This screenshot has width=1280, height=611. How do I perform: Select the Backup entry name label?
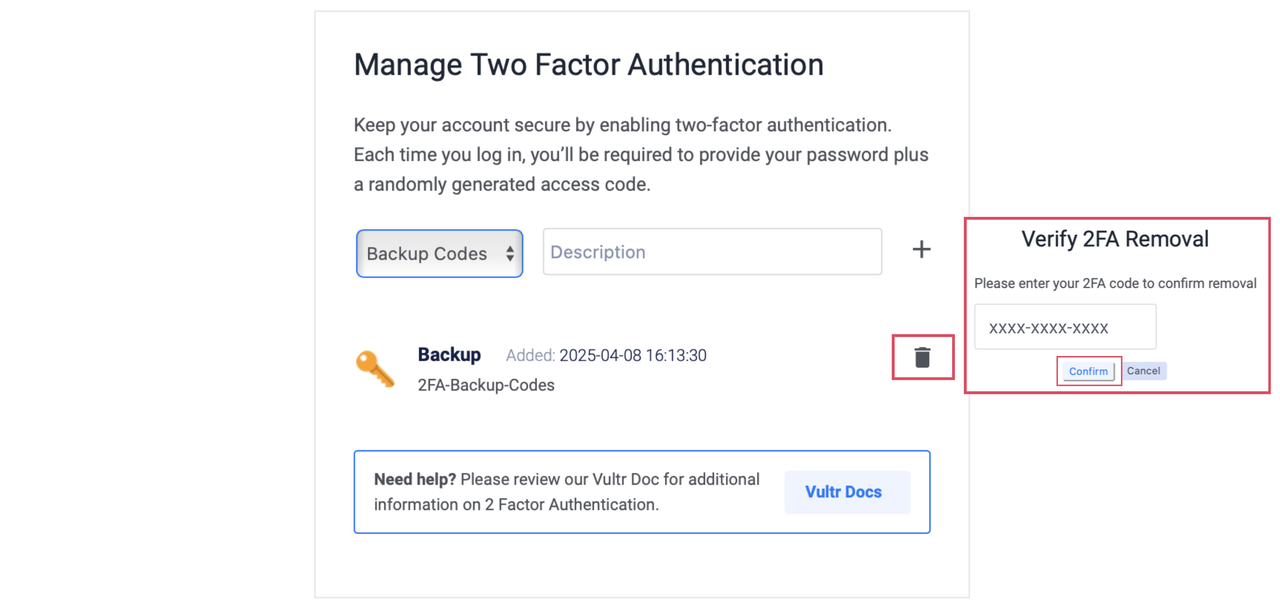click(x=449, y=354)
